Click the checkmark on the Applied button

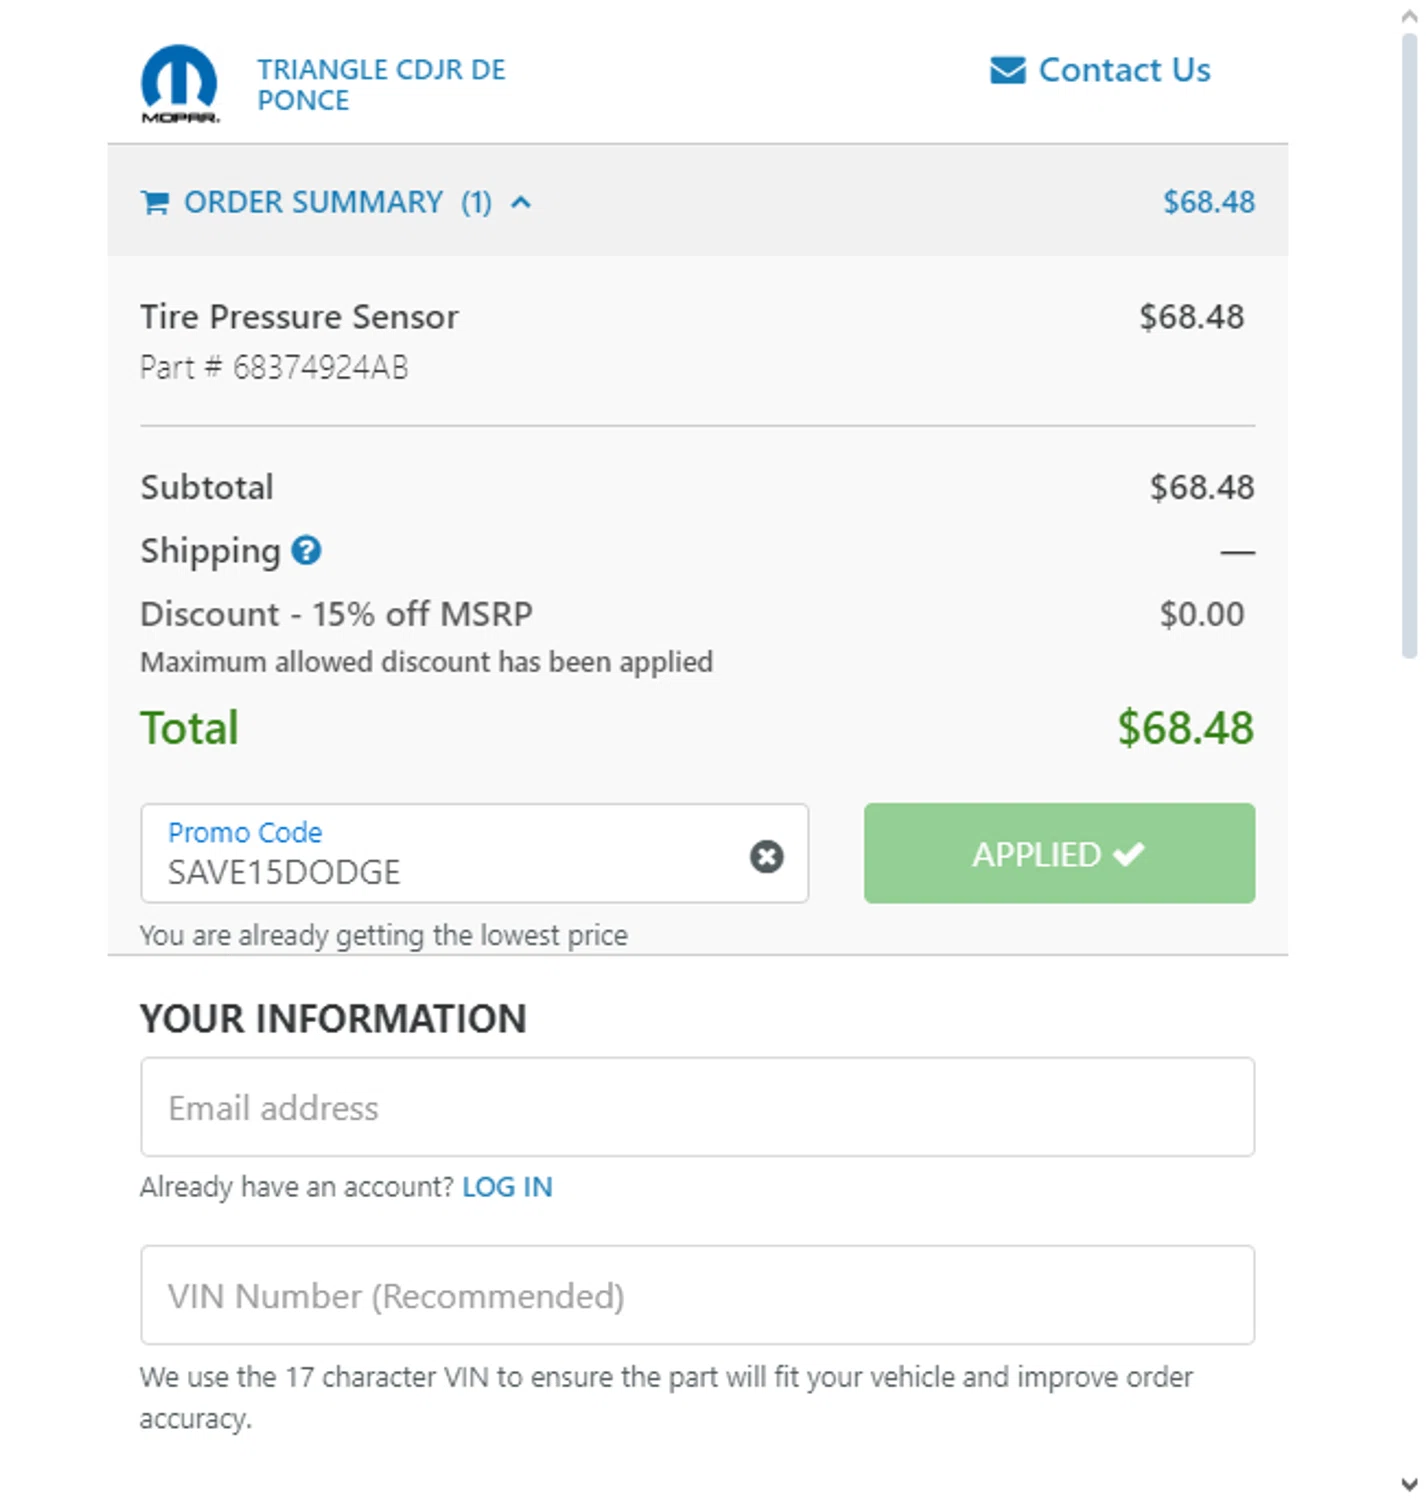(x=1129, y=854)
